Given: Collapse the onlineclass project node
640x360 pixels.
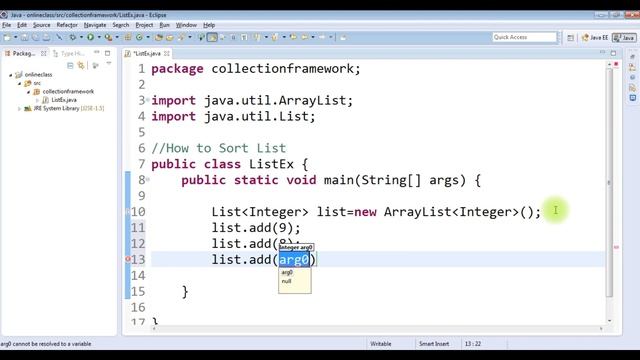Looking at the screenshot, I should pos(11,75).
